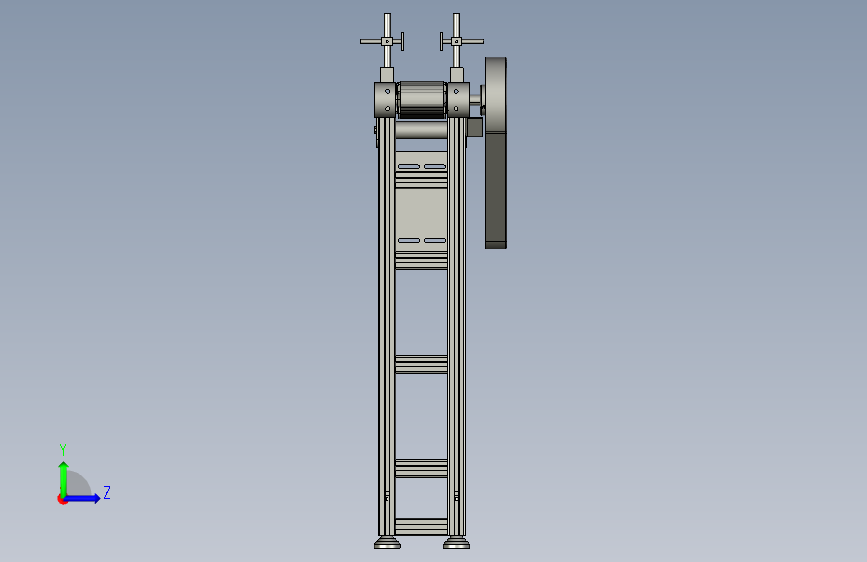Select the left adjustment screw handle on top
This screenshot has width=867, height=562.
[383, 41]
